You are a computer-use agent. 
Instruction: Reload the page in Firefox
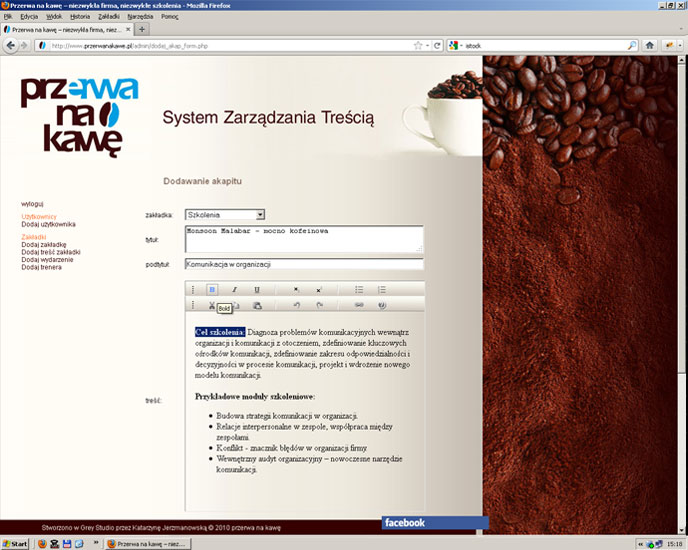click(x=437, y=46)
